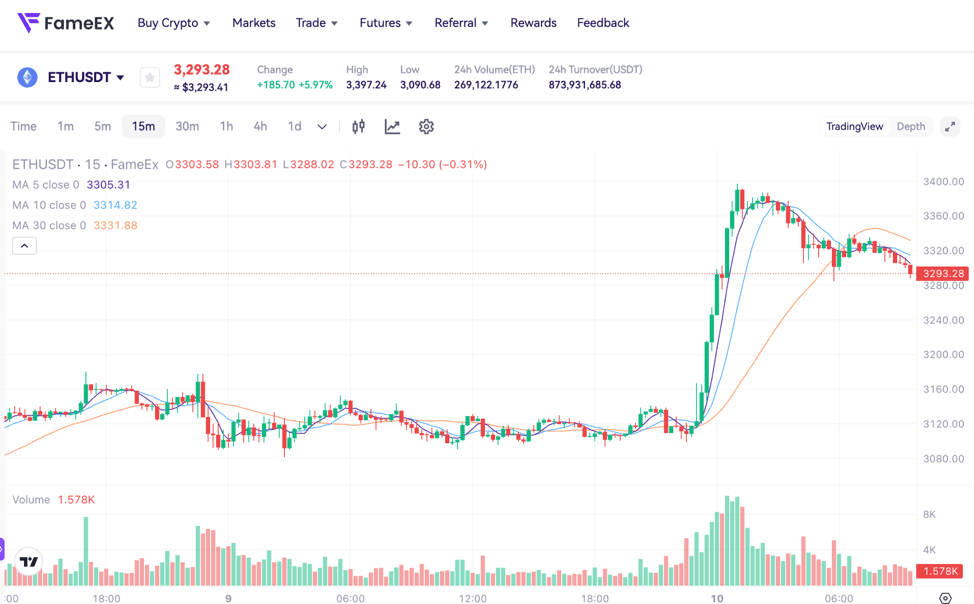Screen dimensions: 974x604
Task: Select the indicators line-chart icon
Action: pos(392,126)
